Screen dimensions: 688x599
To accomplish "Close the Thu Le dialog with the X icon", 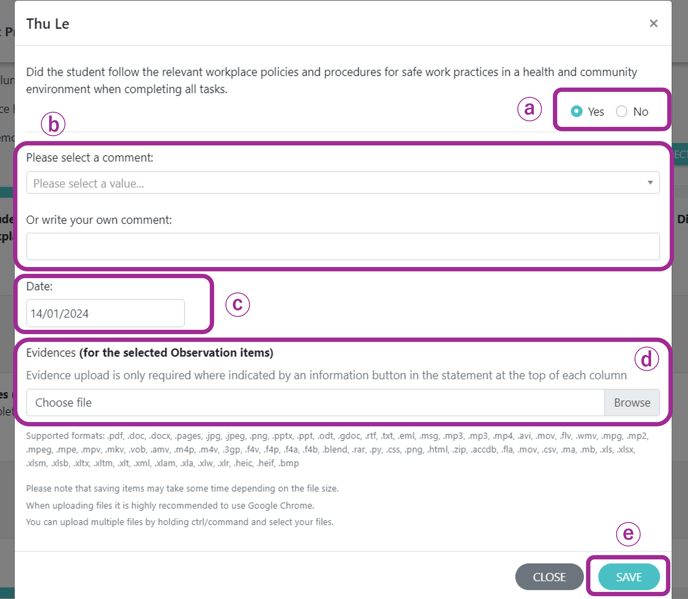I will pyautogui.click(x=653, y=23).
